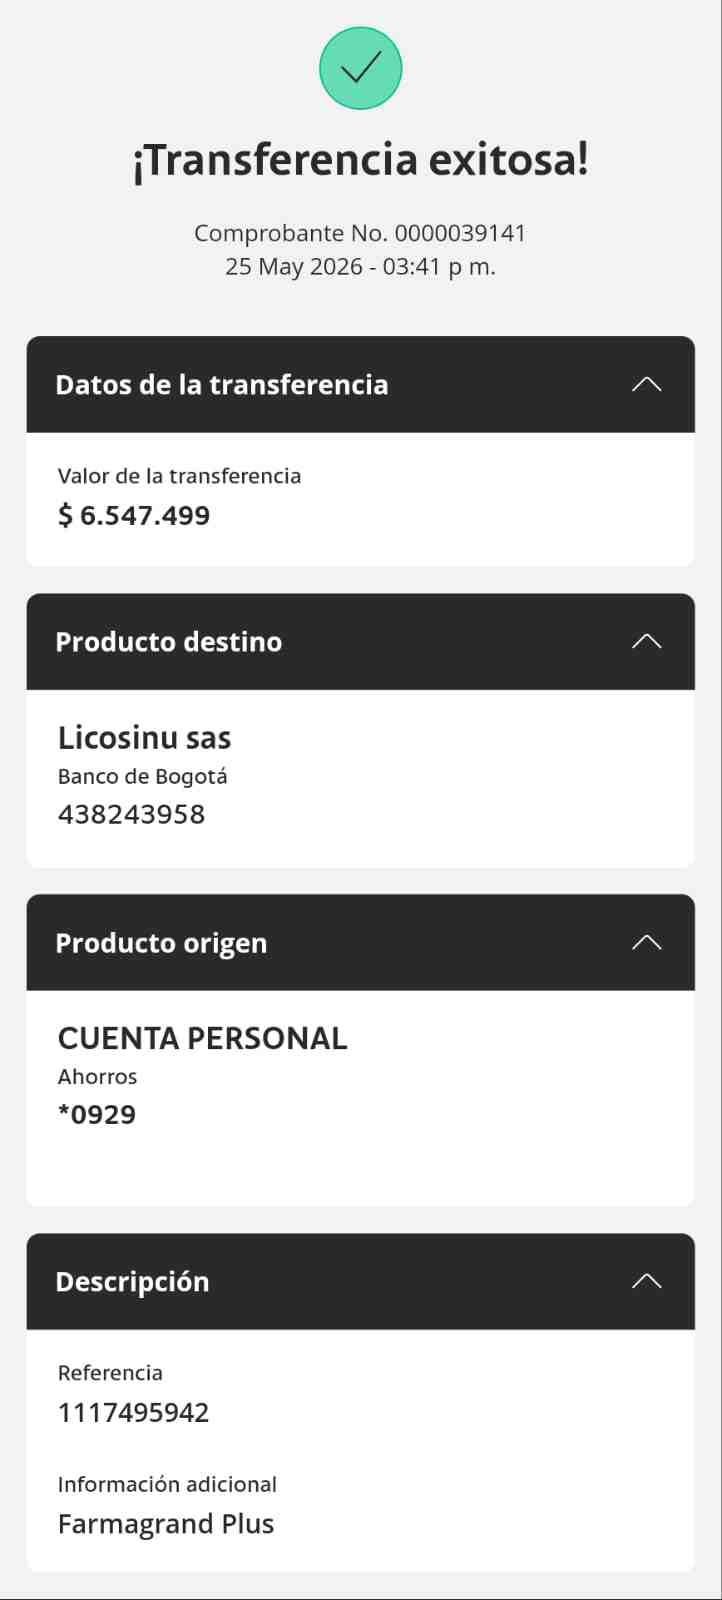
Task: Click the date 25 May 2026 timestamp
Action: 360,267
